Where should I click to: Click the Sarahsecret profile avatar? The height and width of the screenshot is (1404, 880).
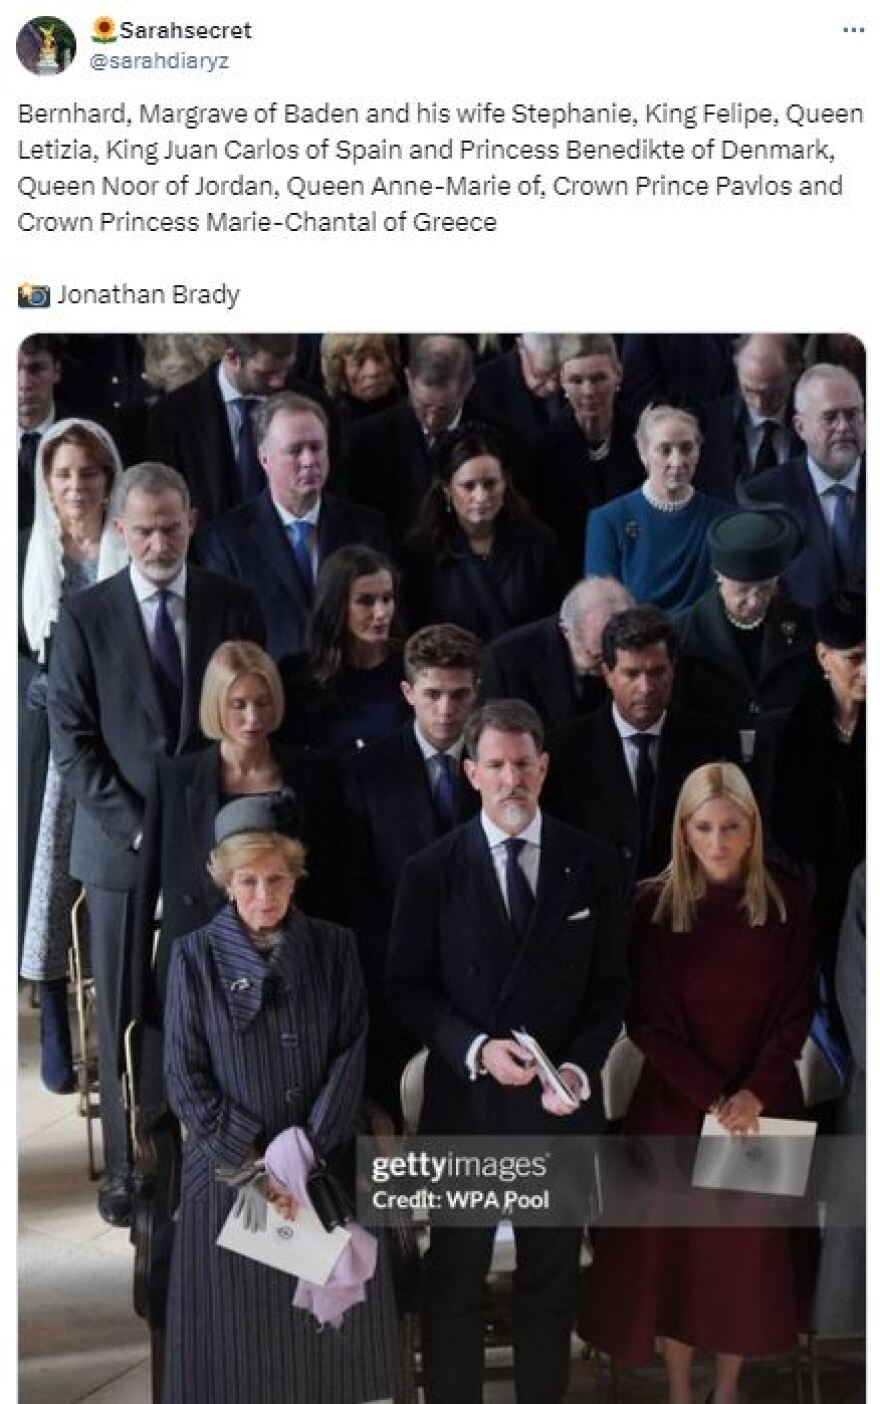point(46,46)
